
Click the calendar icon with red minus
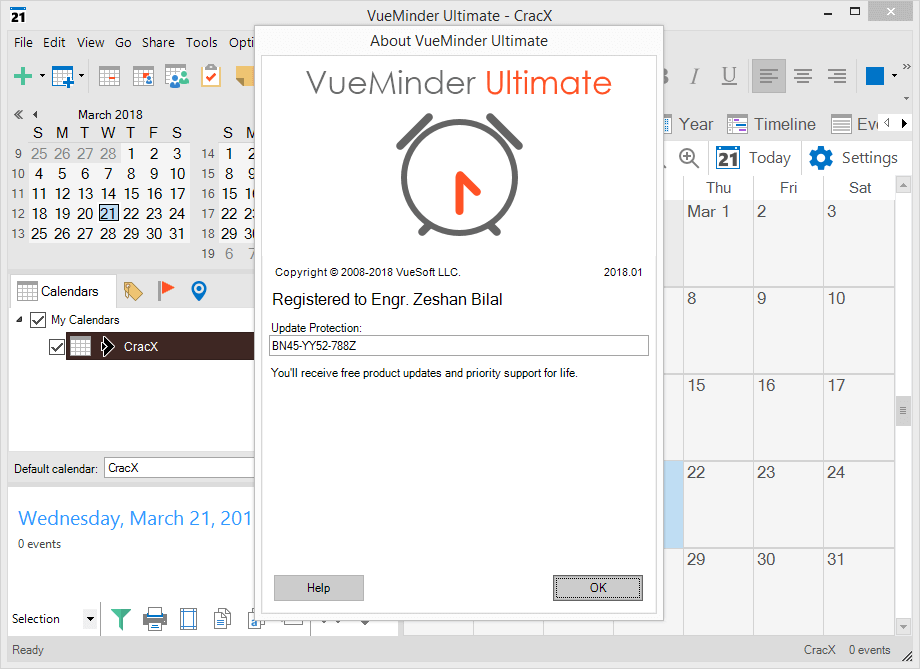pyautogui.click(x=110, y=76)
